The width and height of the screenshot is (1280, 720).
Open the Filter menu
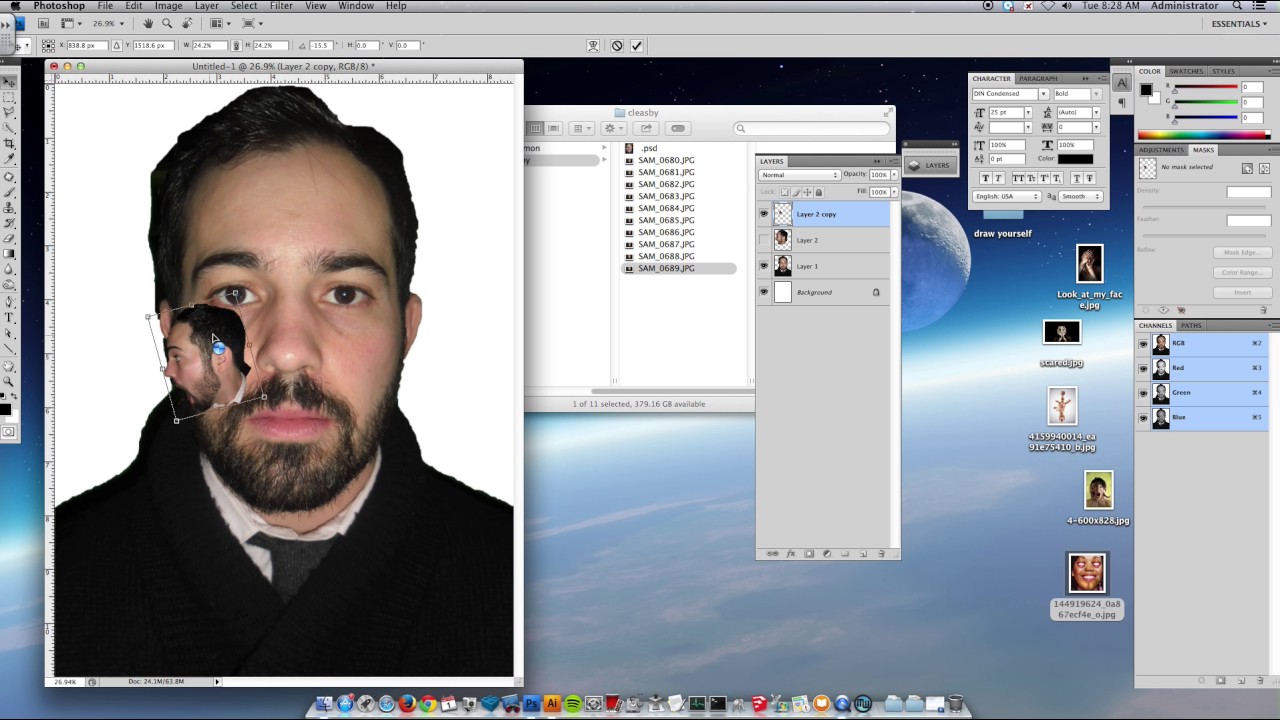(x=281, y=6)
